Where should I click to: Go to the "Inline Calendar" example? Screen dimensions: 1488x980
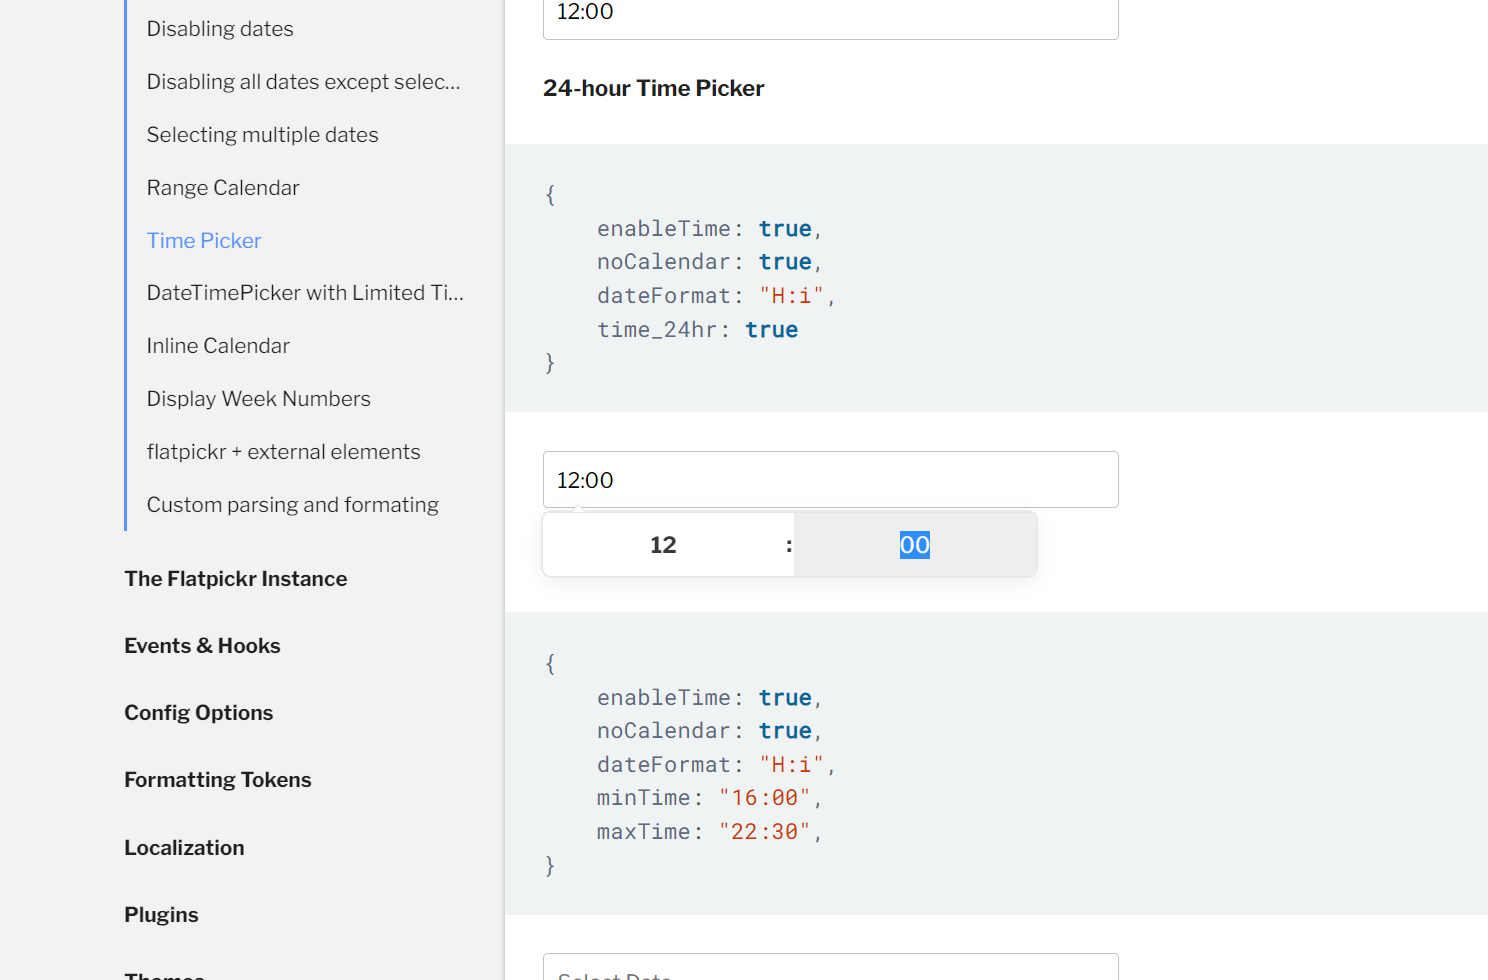tap(217, 345)
